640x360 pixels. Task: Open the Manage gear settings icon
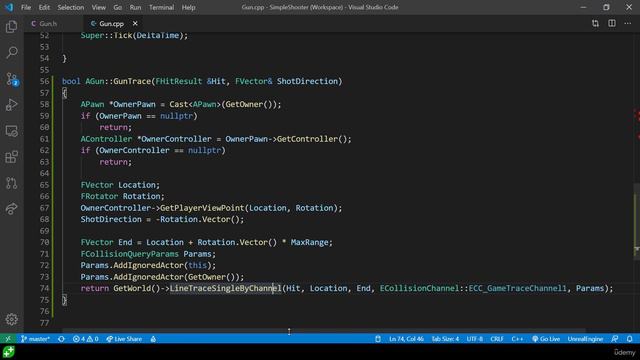[11, 319]
